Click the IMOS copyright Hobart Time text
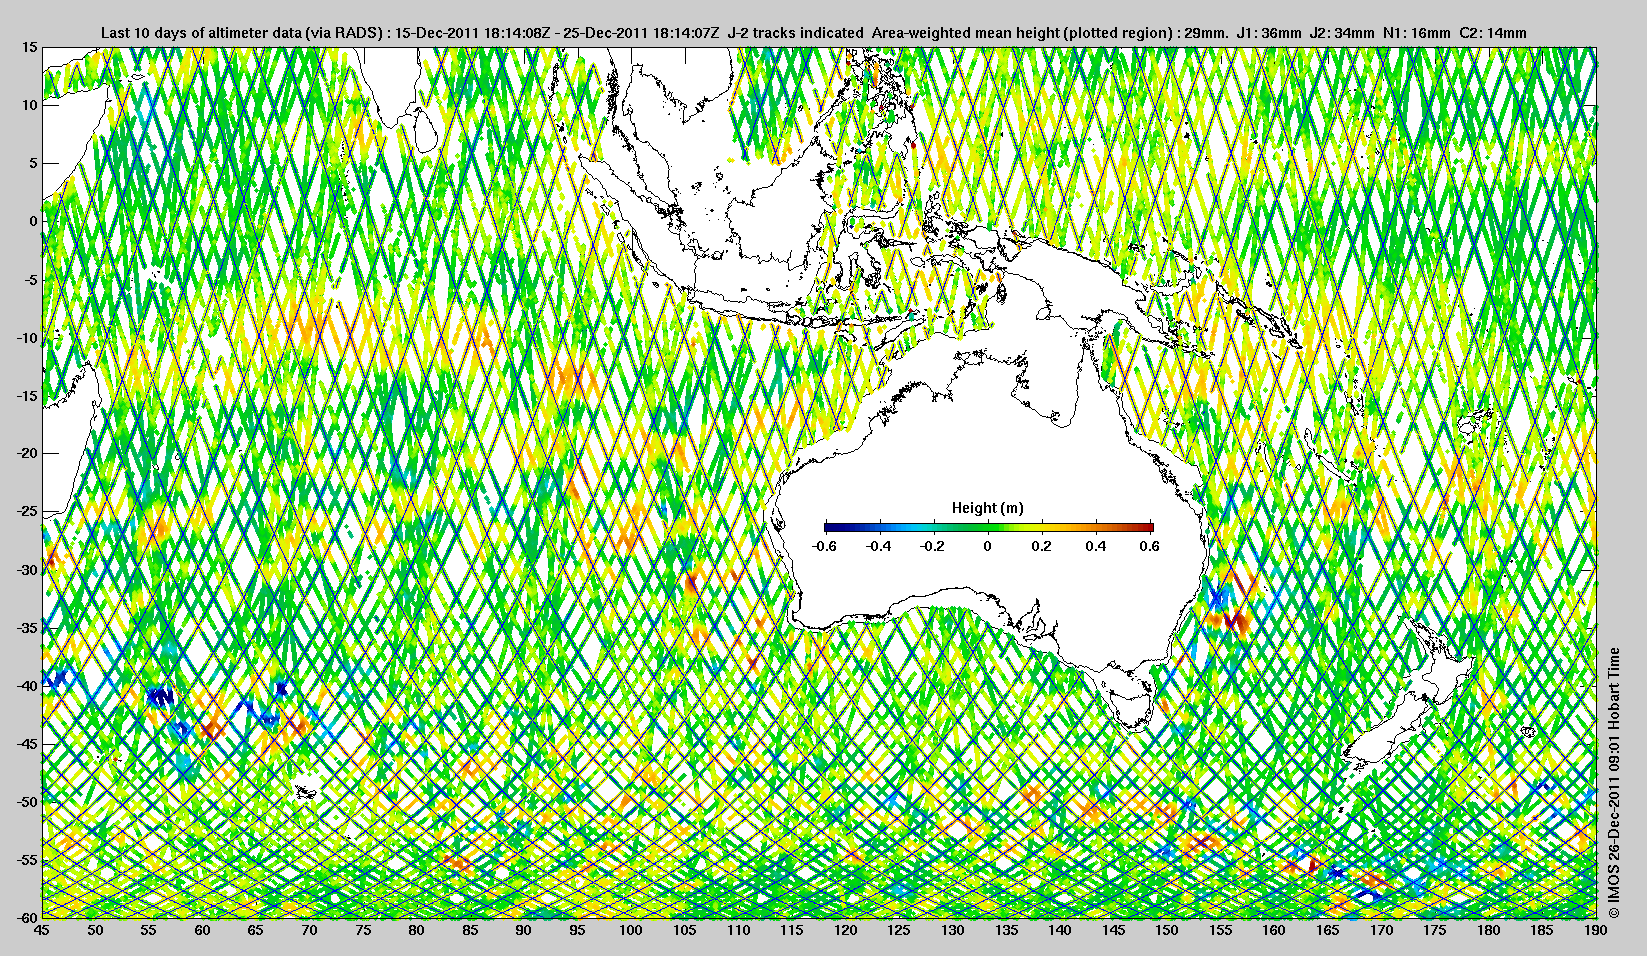This screenshot has height=956, width=1647. (x=1613, y=783)
